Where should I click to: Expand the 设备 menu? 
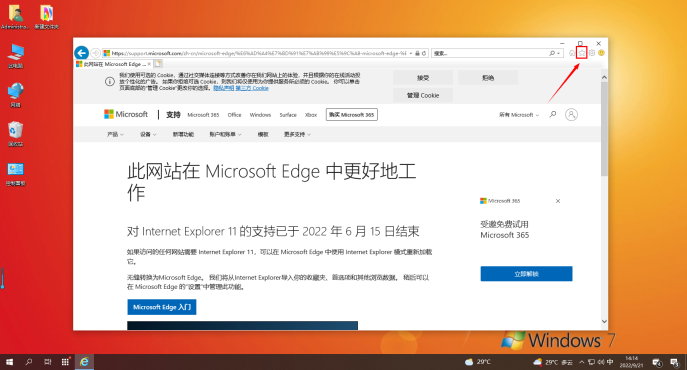click(x=148, y=134)
